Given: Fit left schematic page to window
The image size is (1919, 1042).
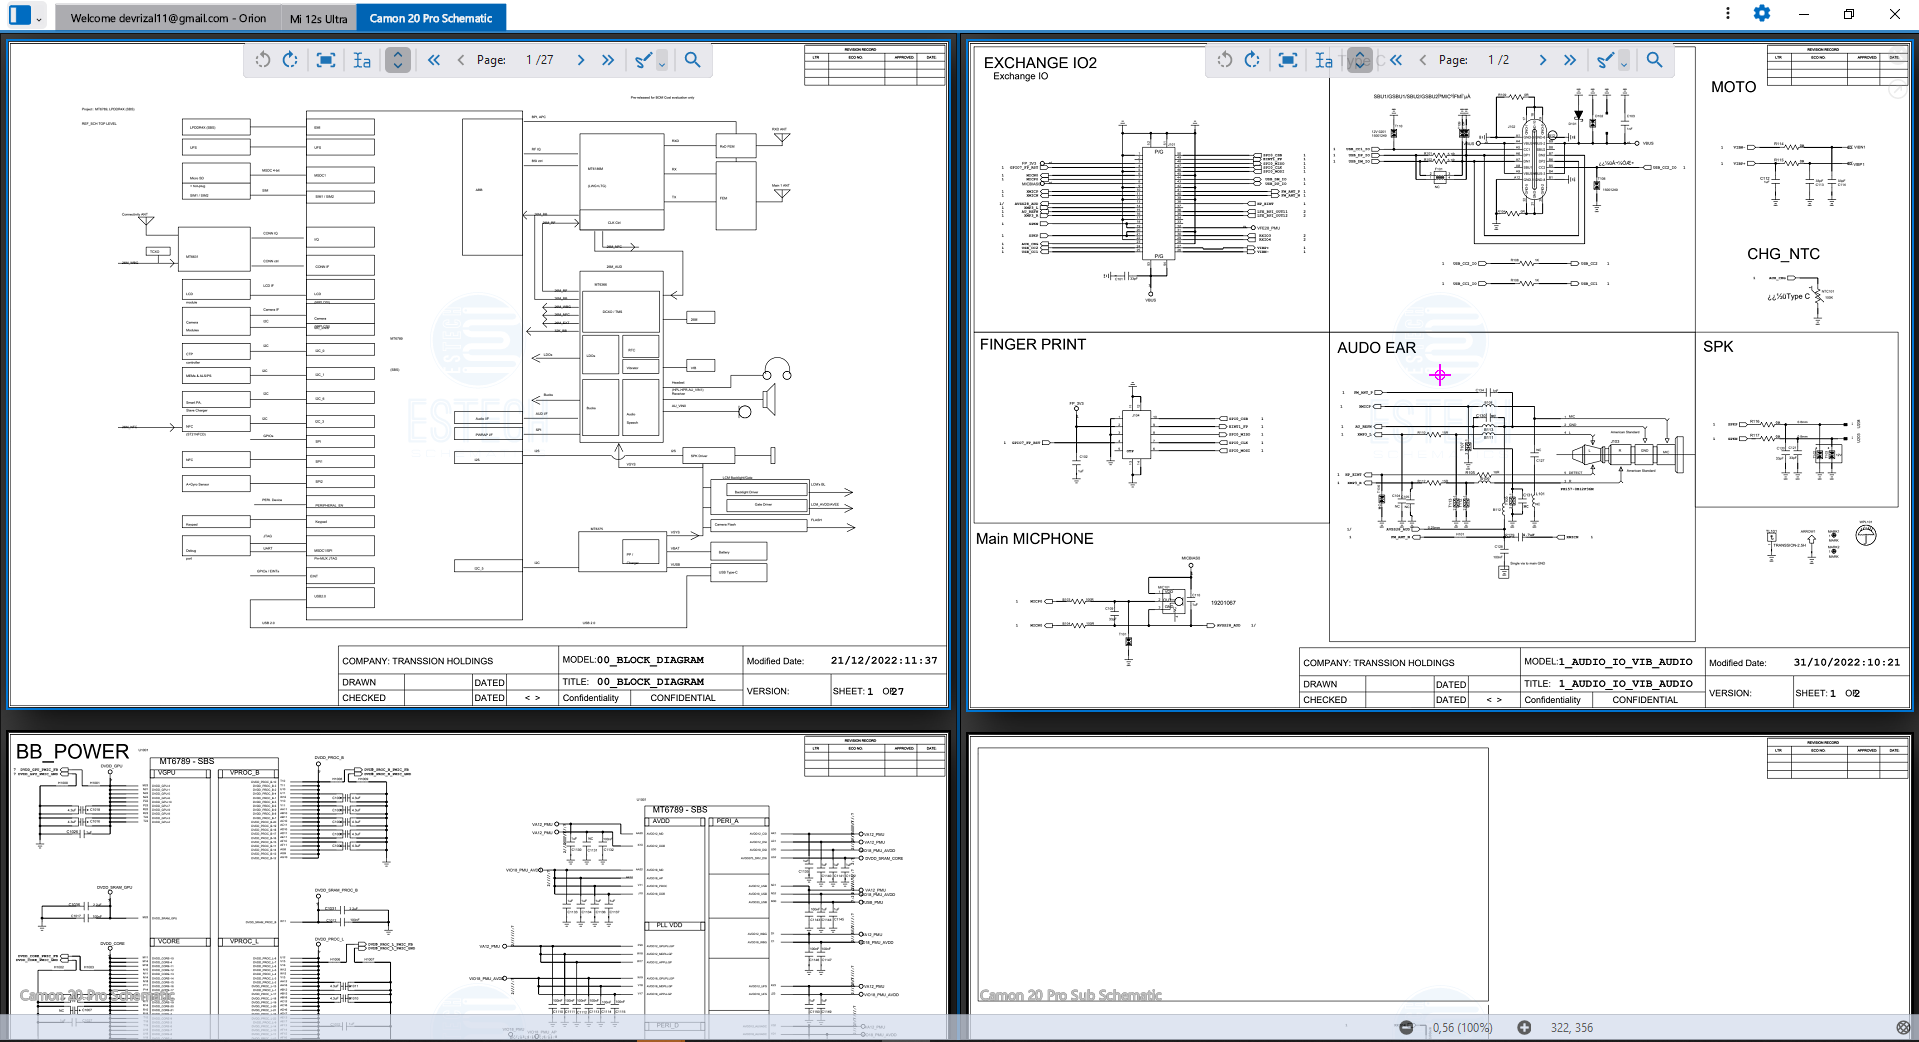Looking at the screenshot, I should (x=326, y=60).
